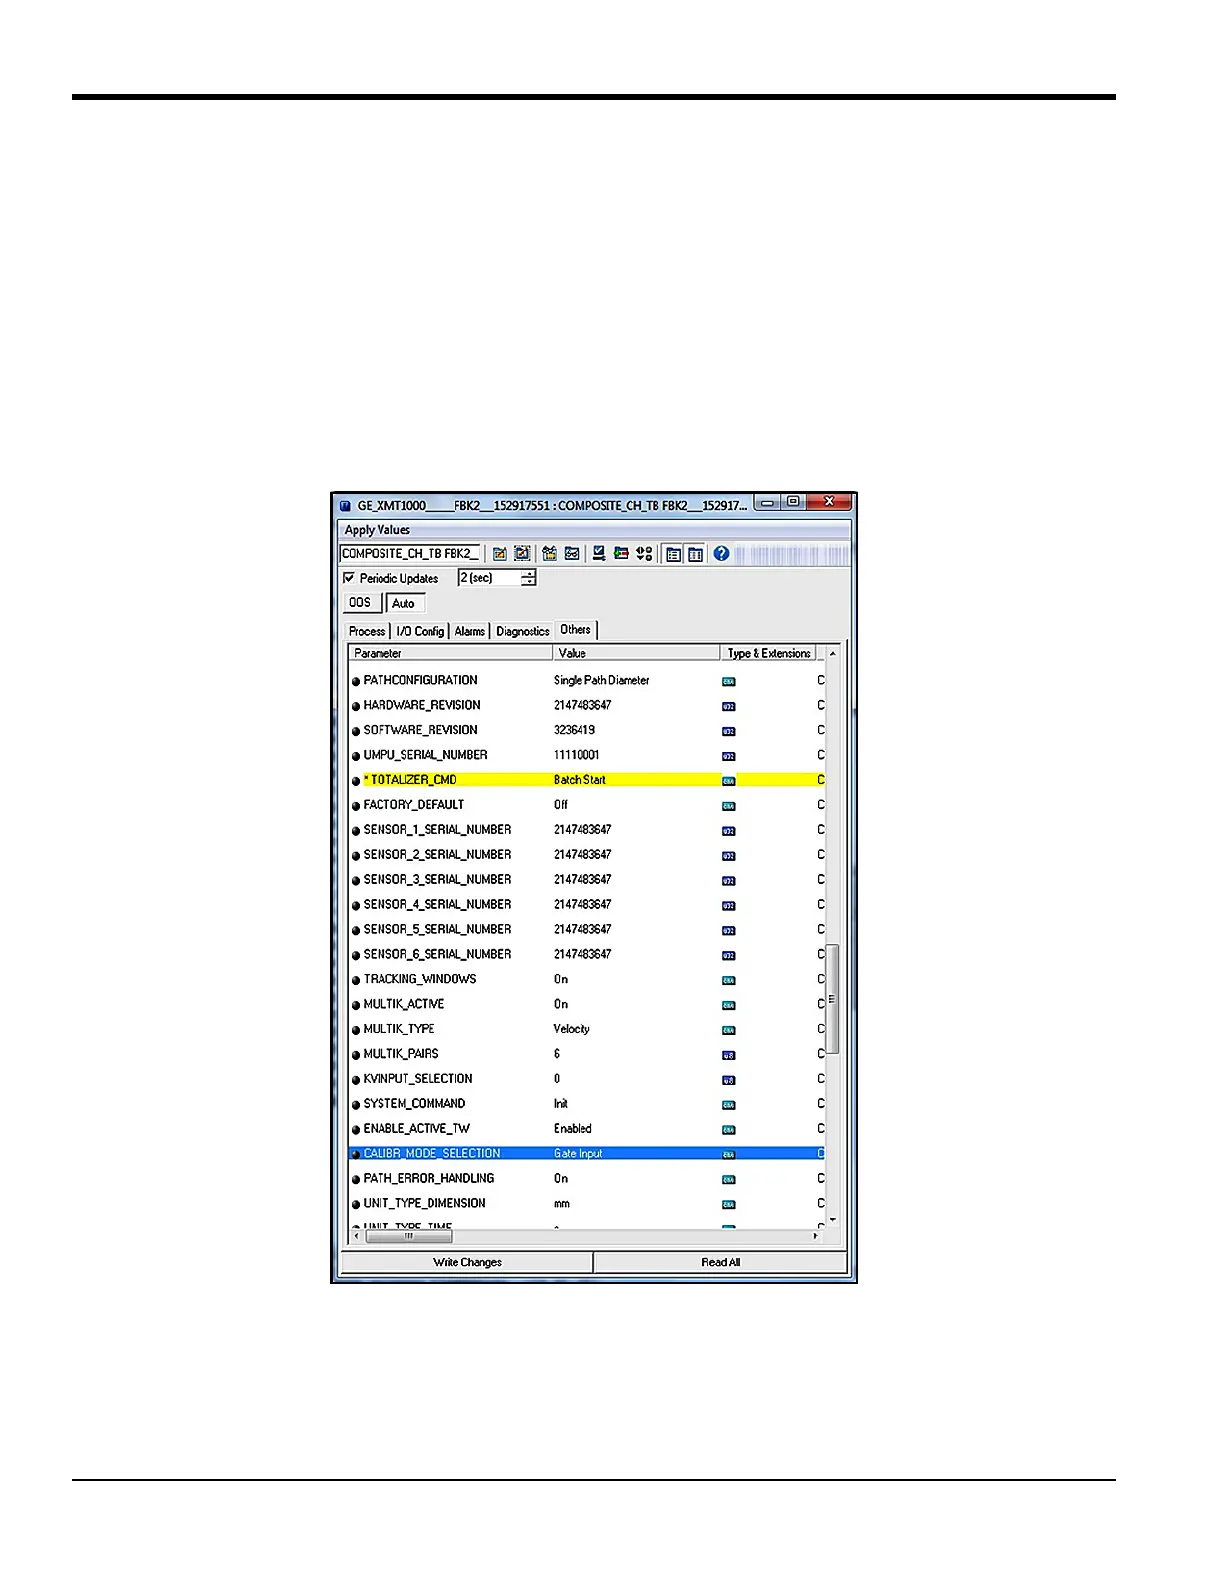Toggle the Periodic Updates checkbox
This screenshot has width=1224, height=1584.
coord(349,578)
